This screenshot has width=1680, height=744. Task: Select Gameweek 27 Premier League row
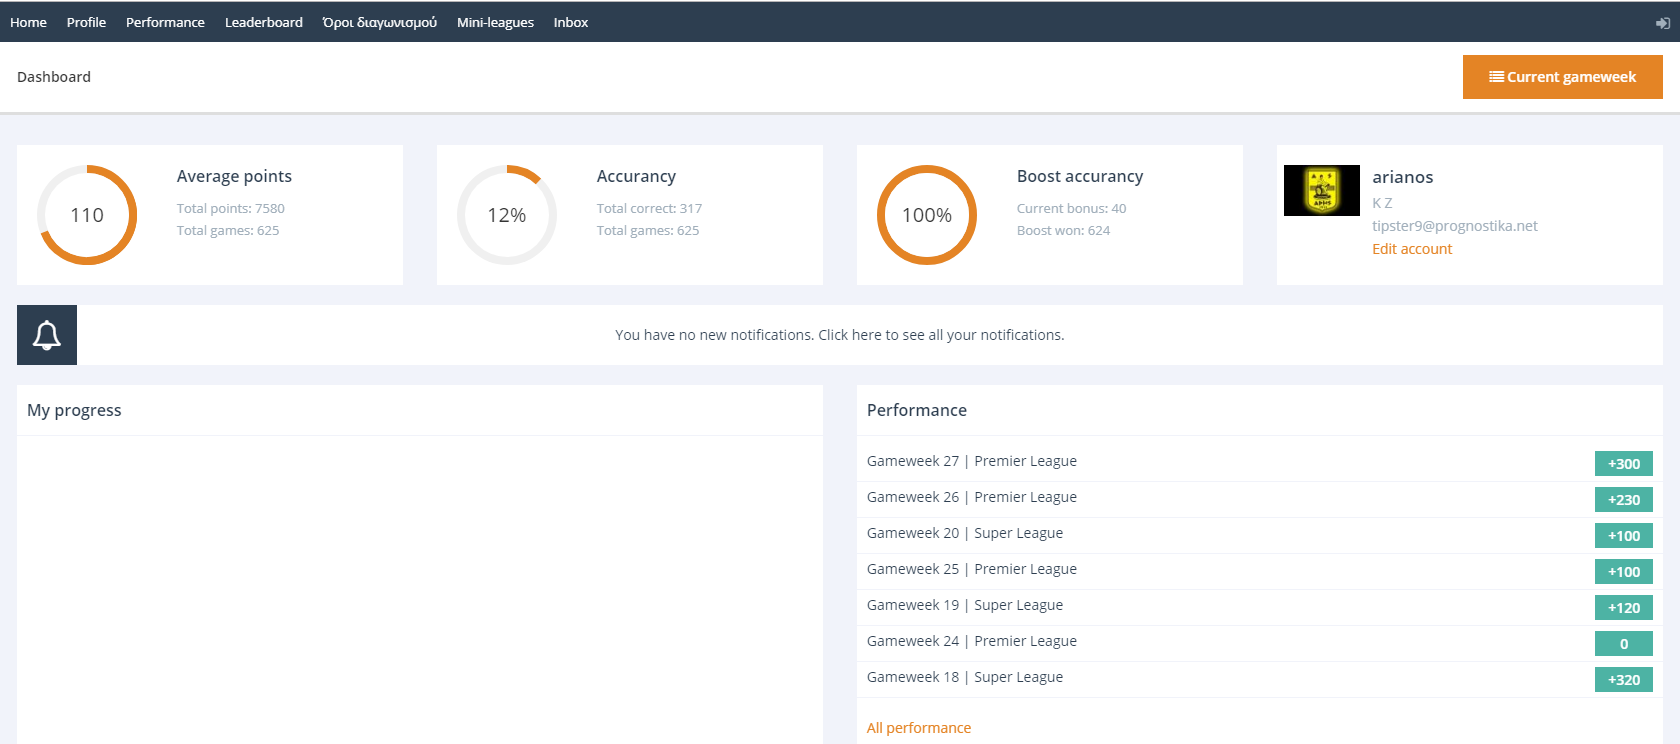tap(971, 461)
